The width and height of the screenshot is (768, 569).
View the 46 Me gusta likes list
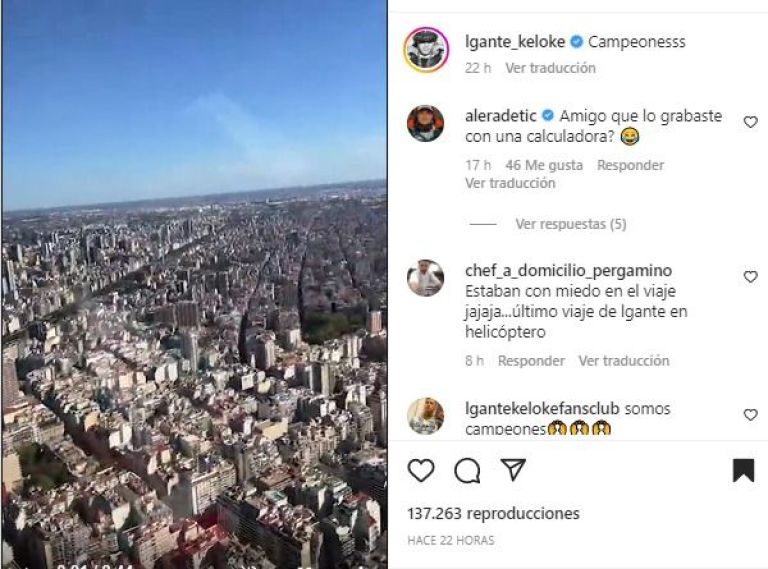pos(544,165)
